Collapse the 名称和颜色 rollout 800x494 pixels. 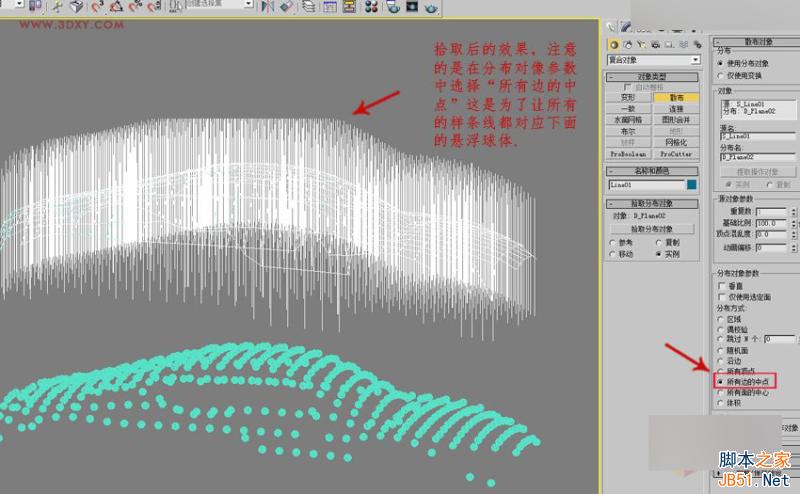point(652,171)
